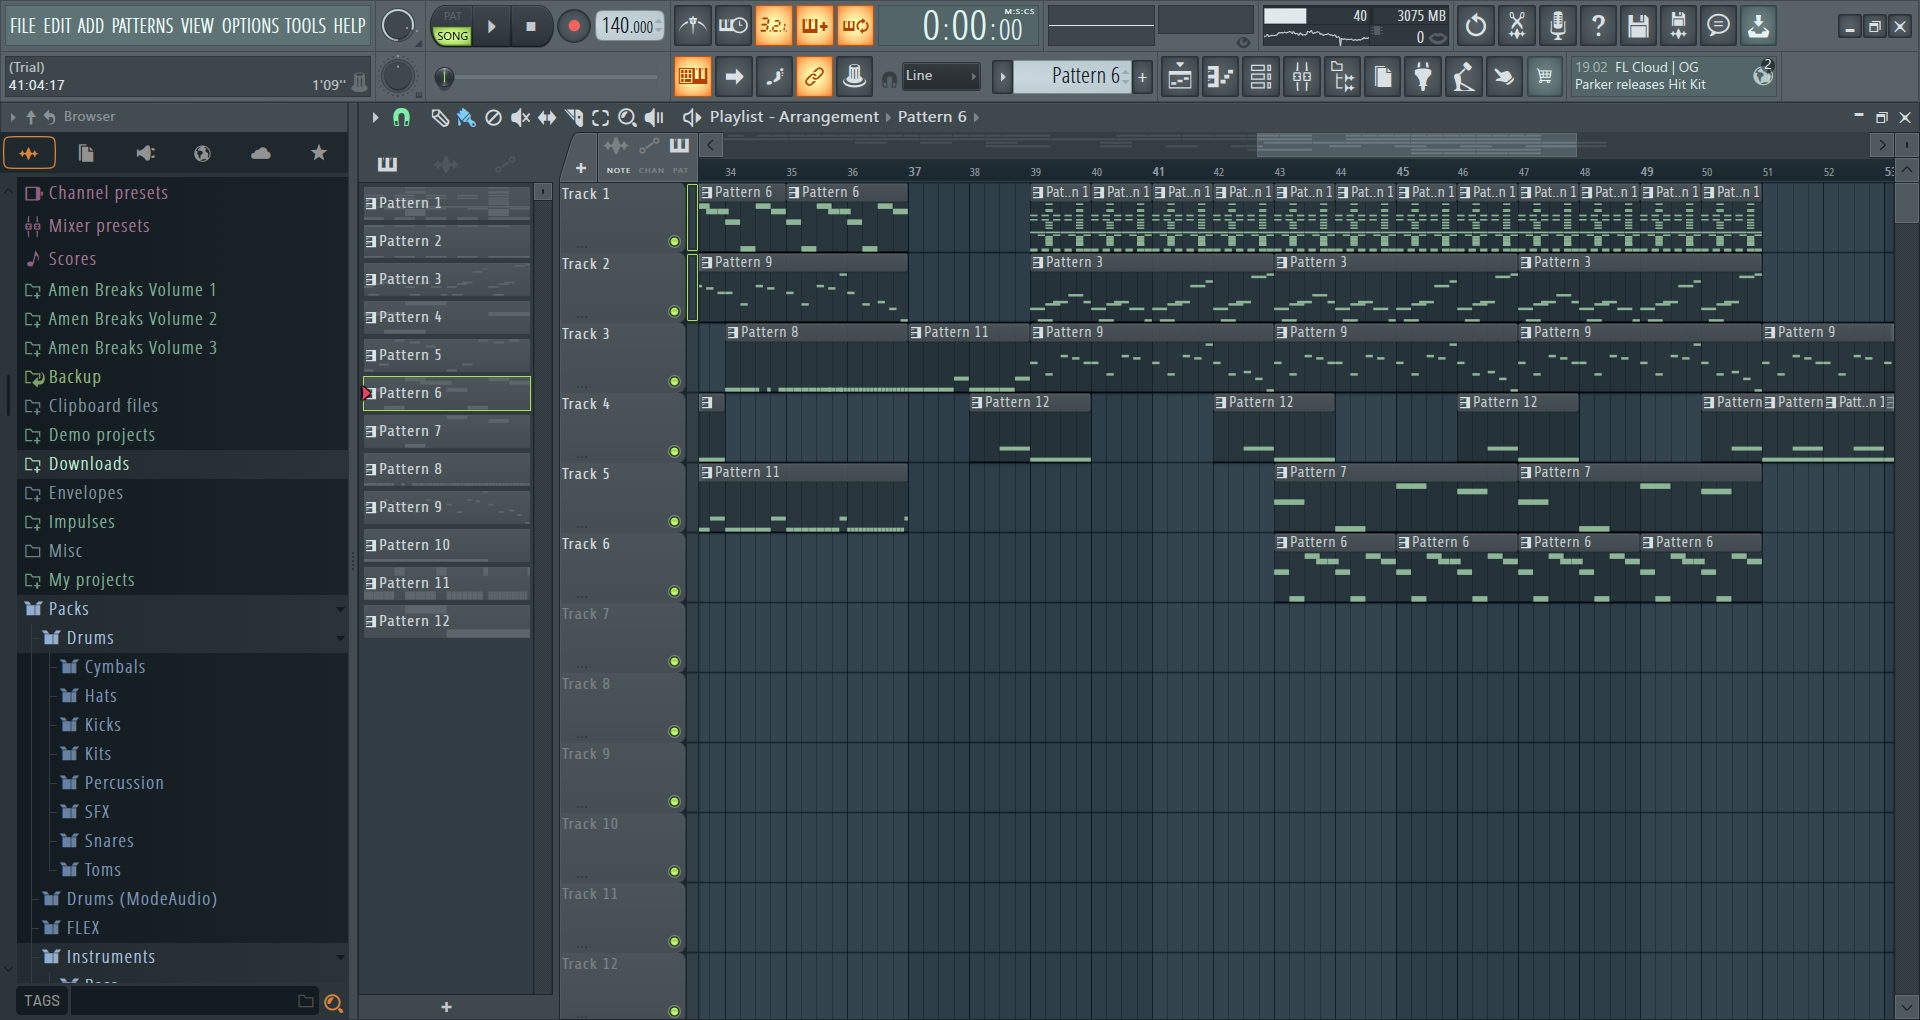Click the Record button
1920x1020 pixels.
click(573, 26)
